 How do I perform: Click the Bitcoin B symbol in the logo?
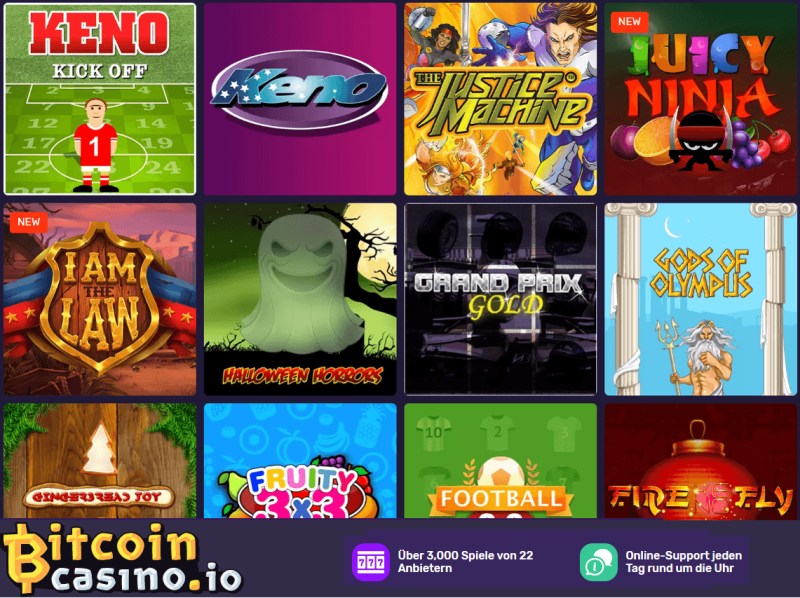[26, 559]
